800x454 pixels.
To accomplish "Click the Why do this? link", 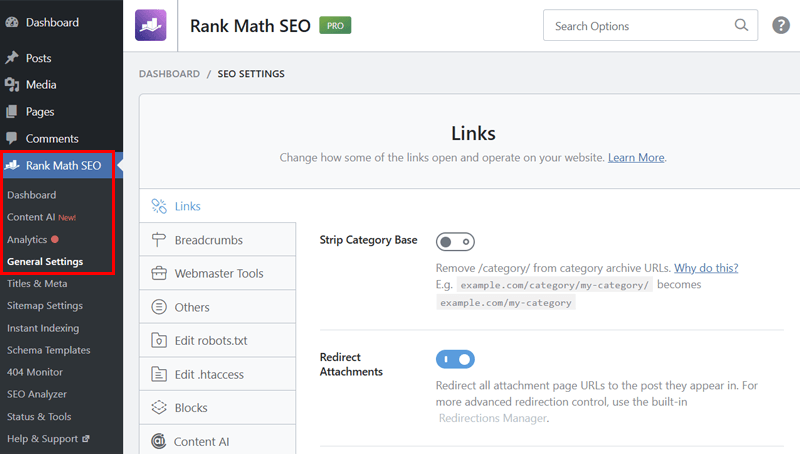I will click(706, 268).
